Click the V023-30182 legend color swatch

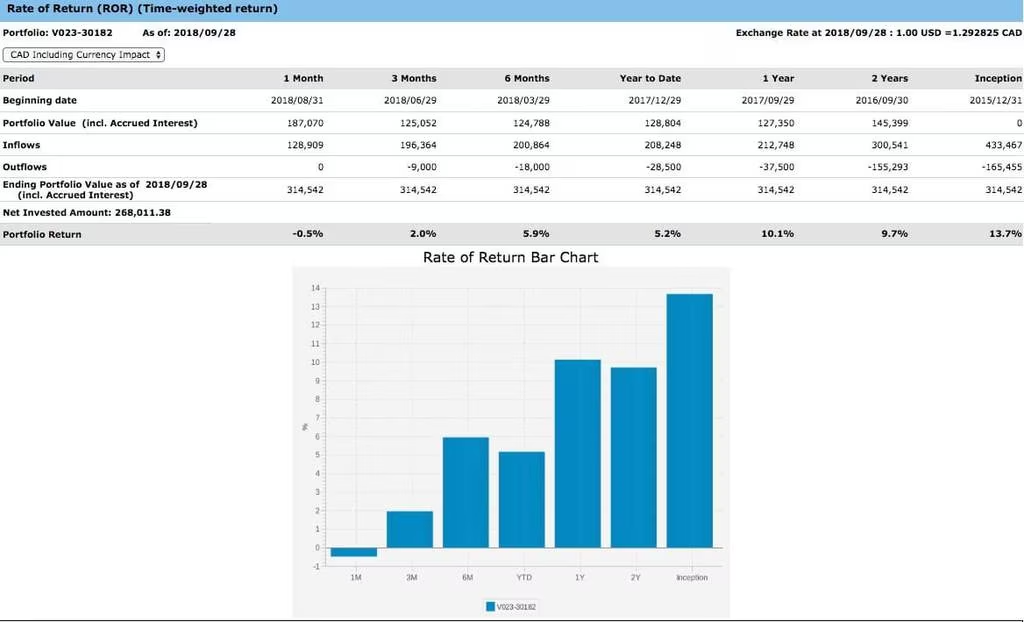click(489, 606)
